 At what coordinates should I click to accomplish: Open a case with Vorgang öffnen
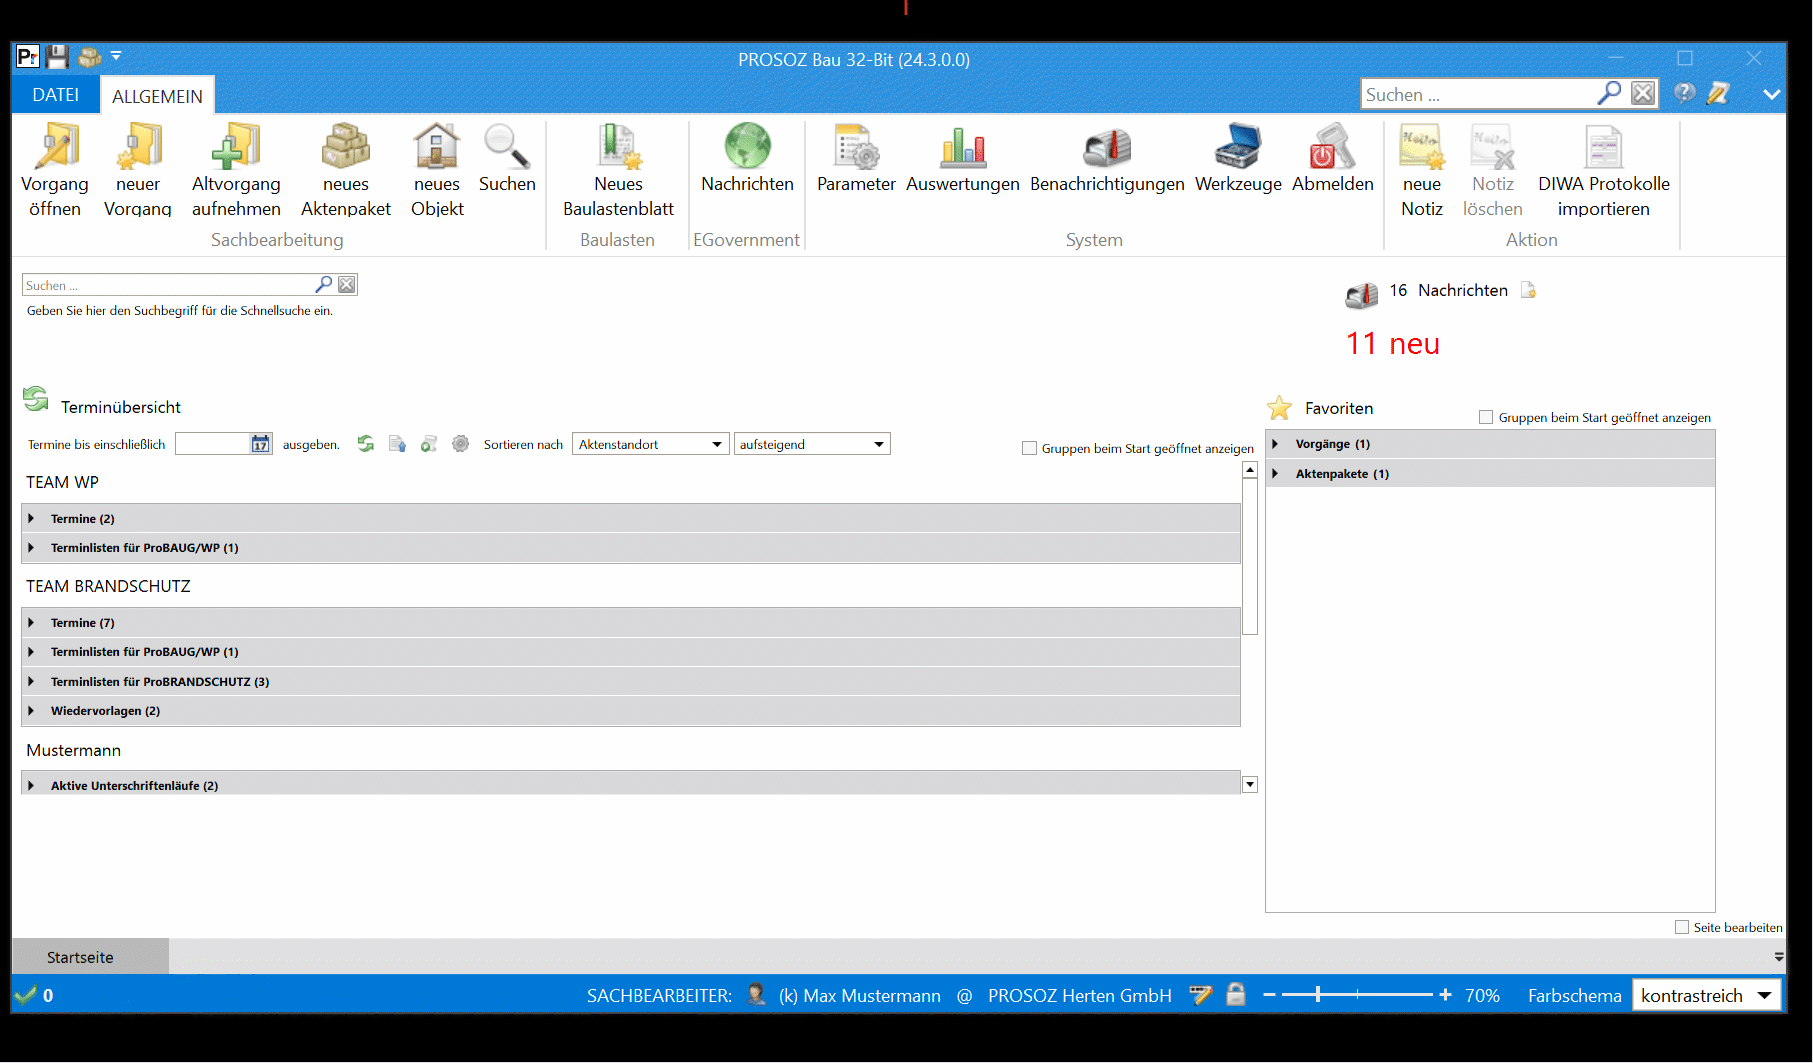55,170
